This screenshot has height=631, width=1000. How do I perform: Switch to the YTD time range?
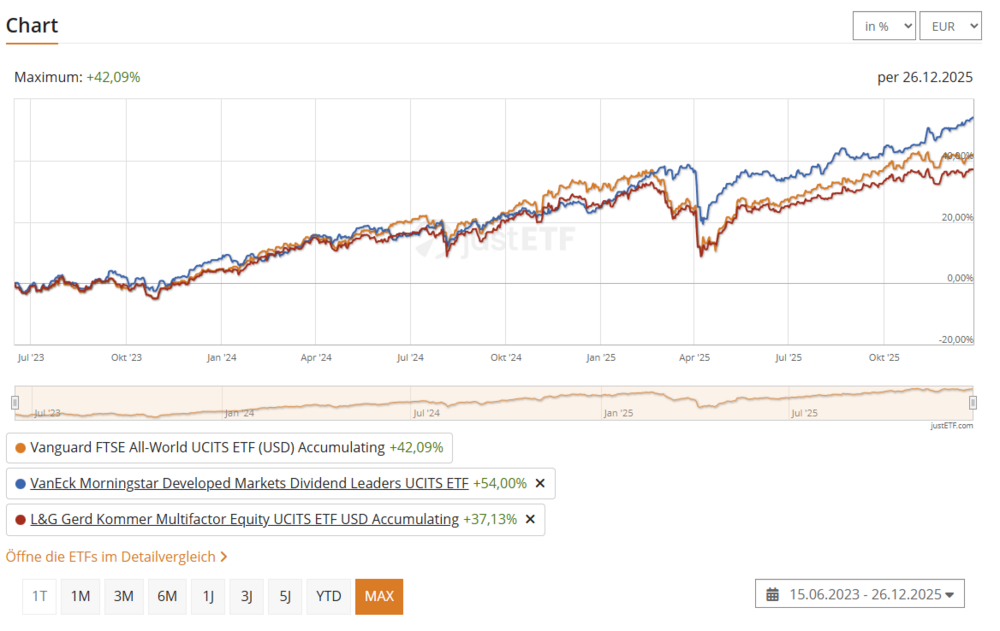tap(328, 597)
